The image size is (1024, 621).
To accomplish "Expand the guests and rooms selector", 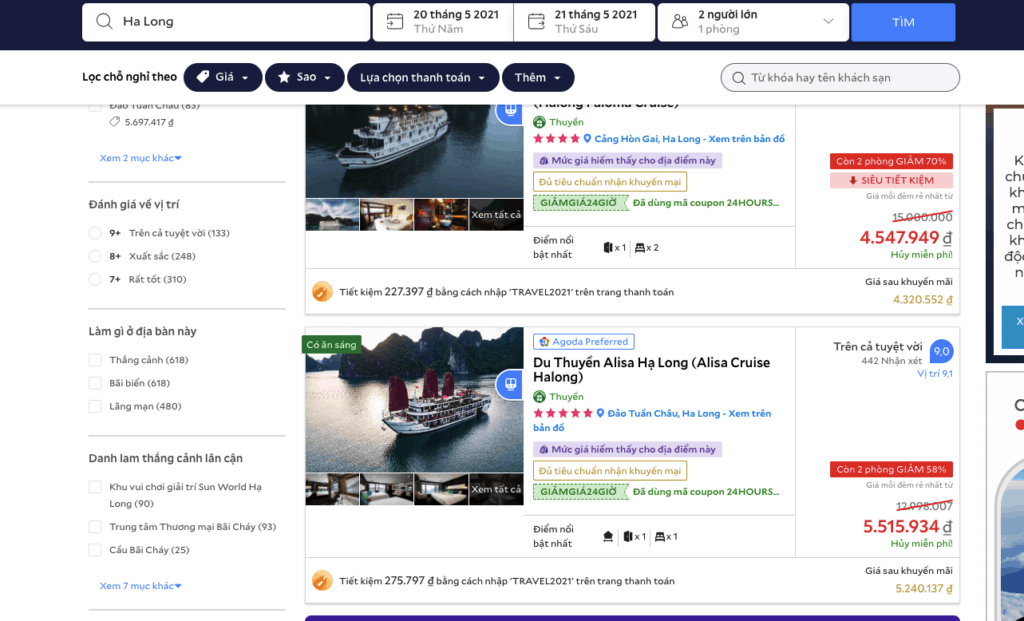I will [x=753, y=22].
